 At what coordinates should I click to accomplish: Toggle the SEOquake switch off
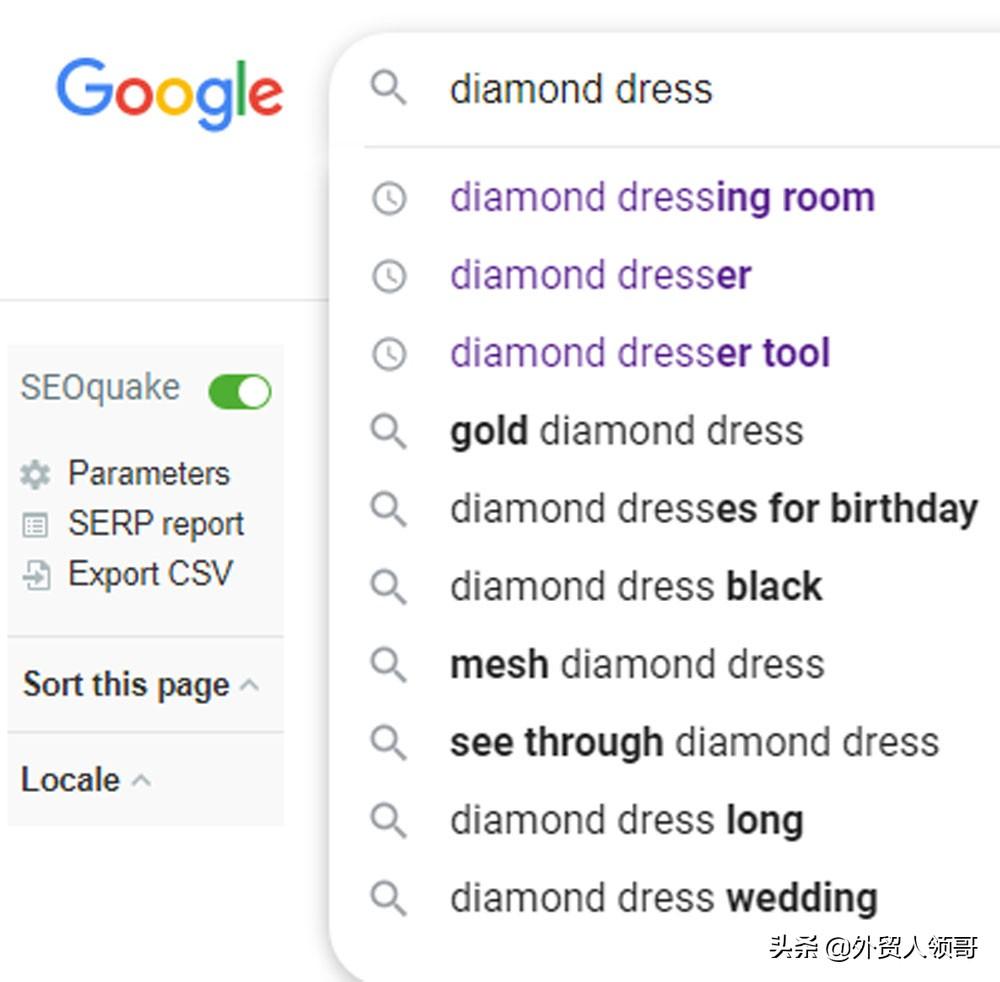240,391
